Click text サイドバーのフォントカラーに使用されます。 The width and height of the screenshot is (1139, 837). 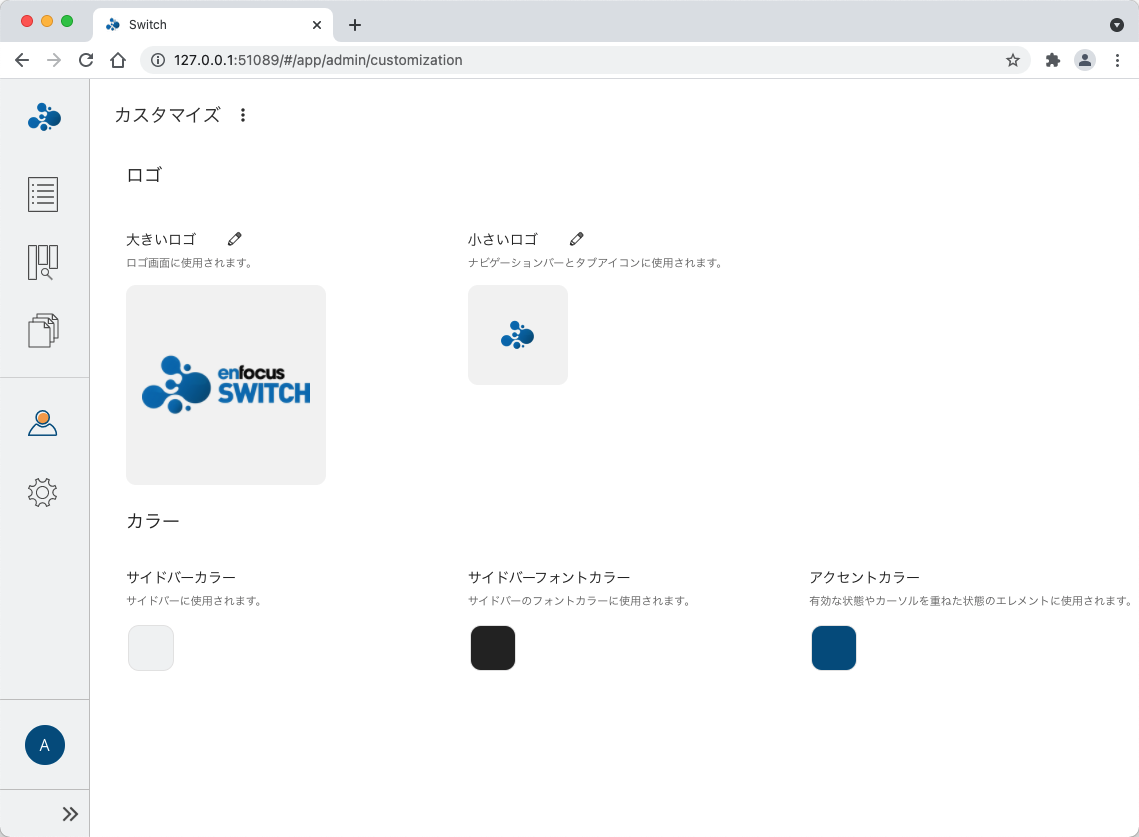580,601
